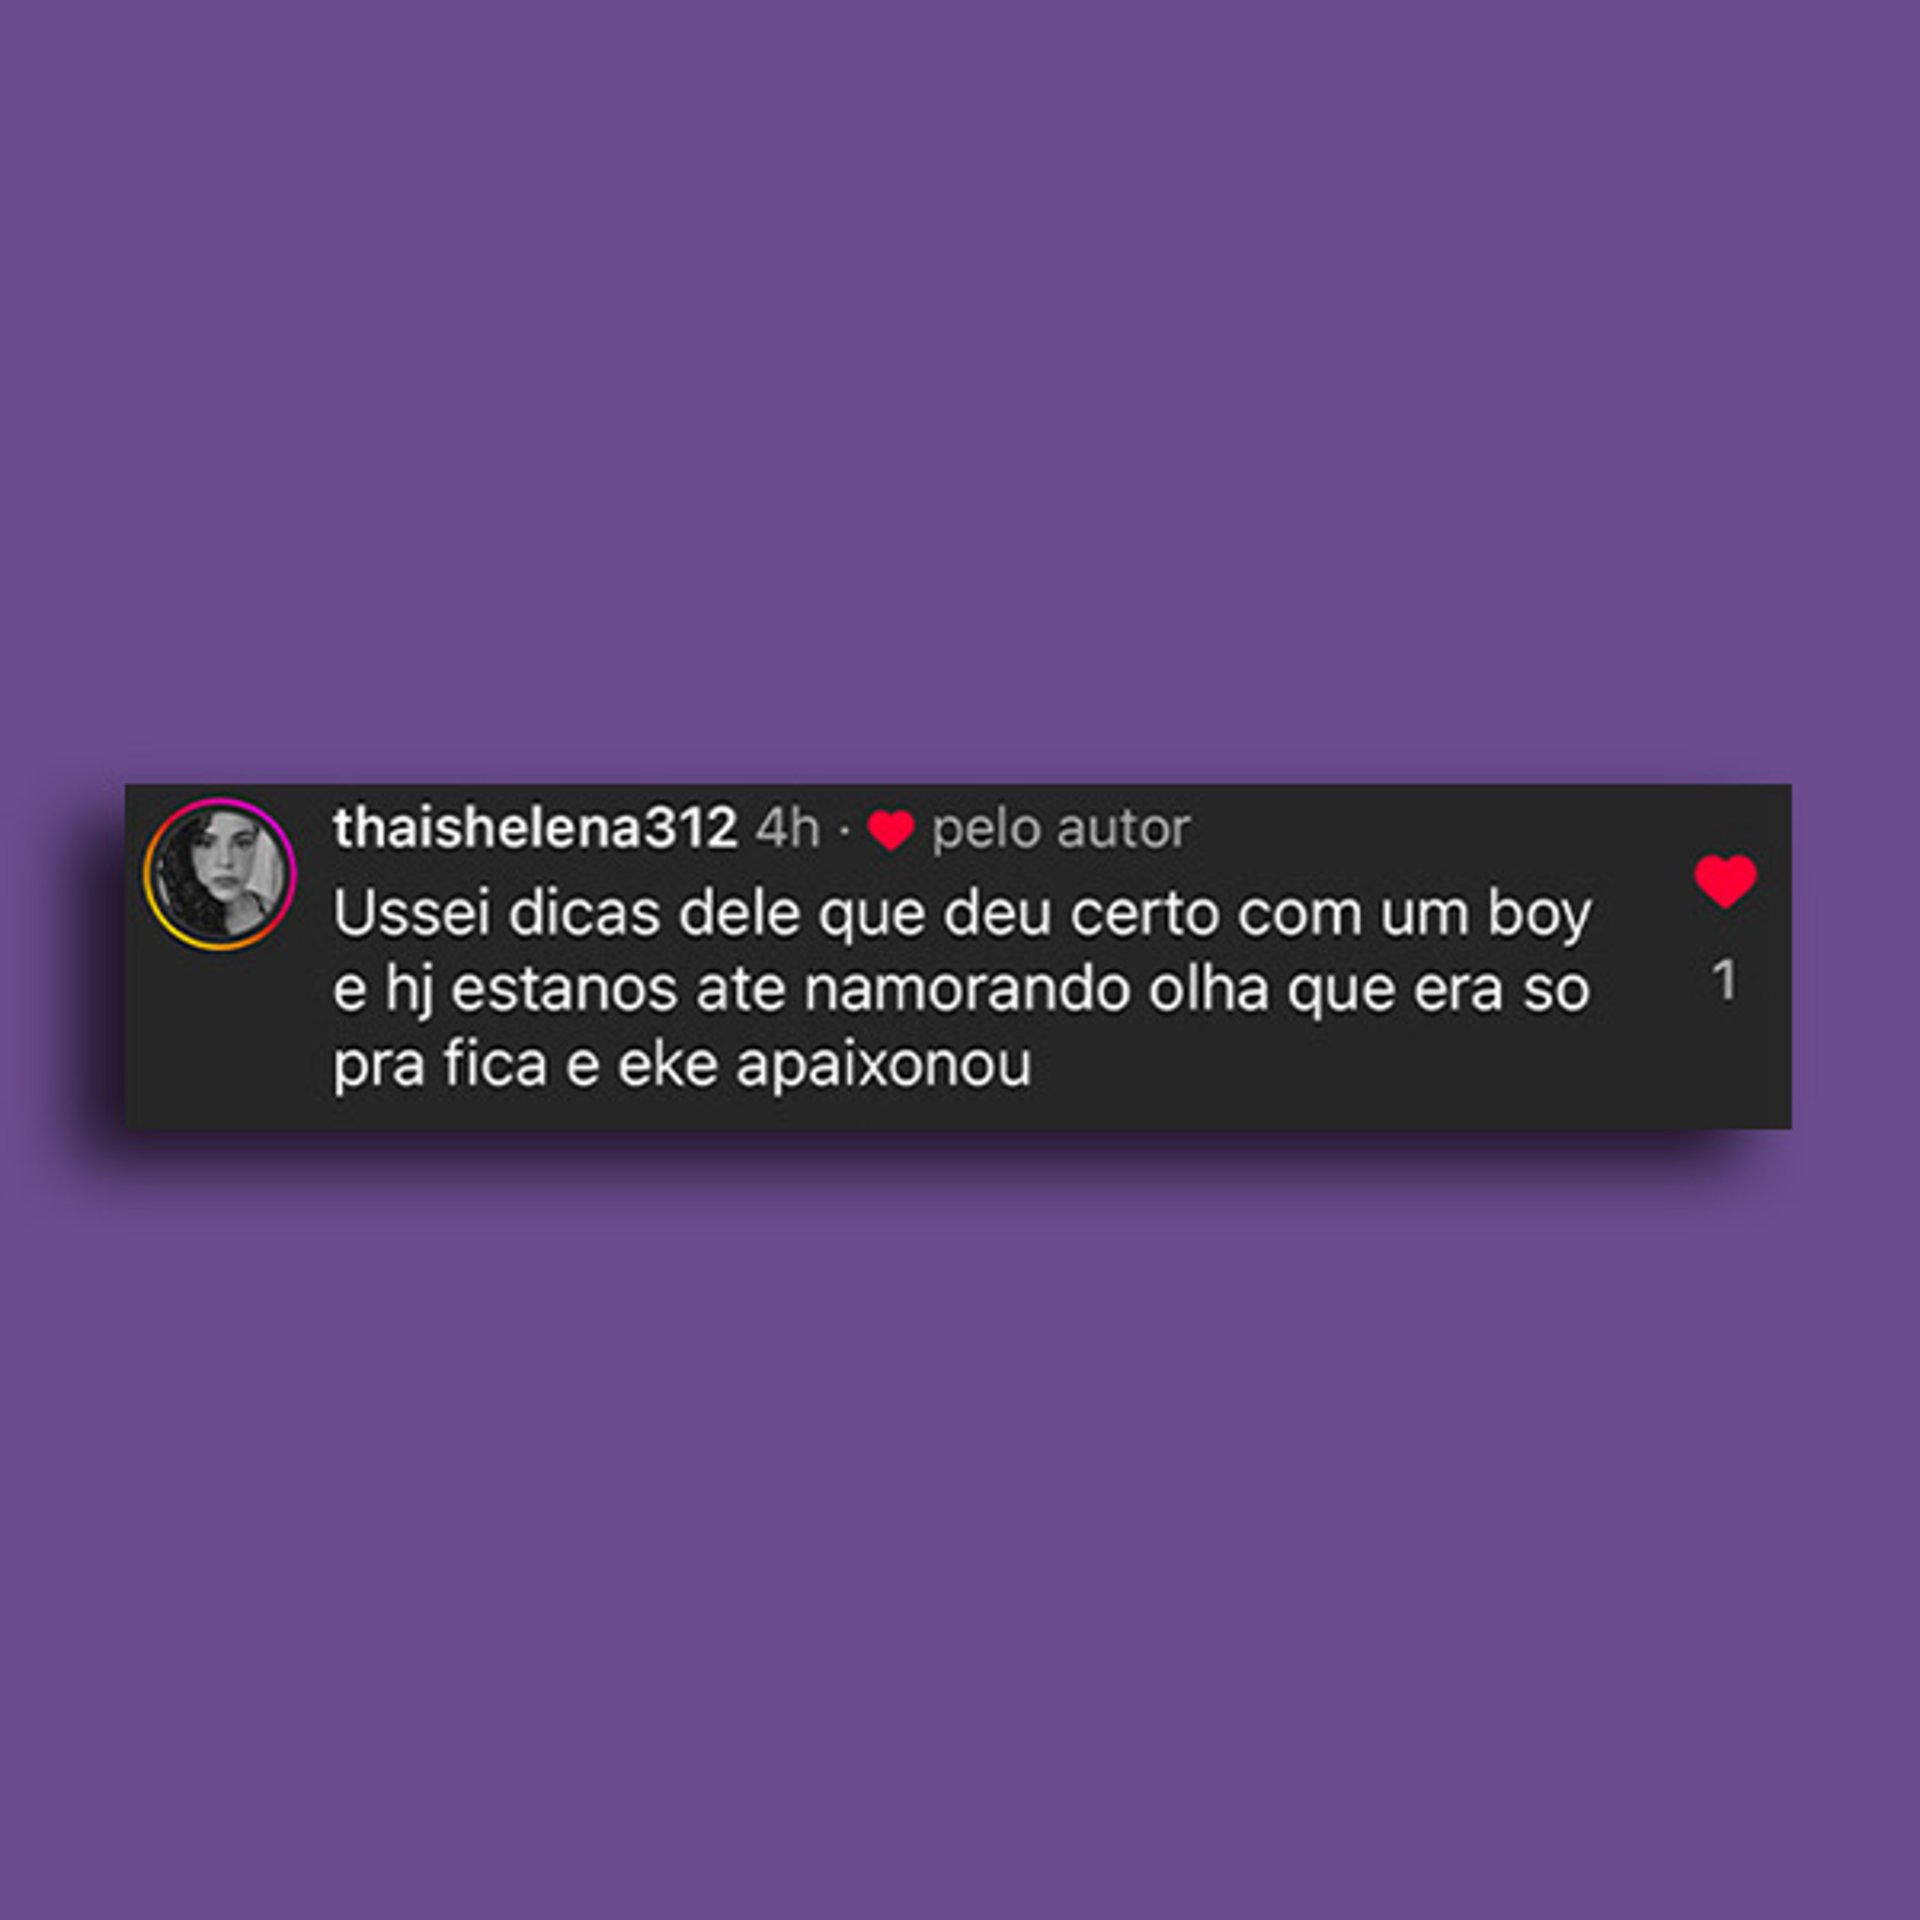Click the comment line starting with e hj estanos
1920x1920 pixels.
point(961,990)
